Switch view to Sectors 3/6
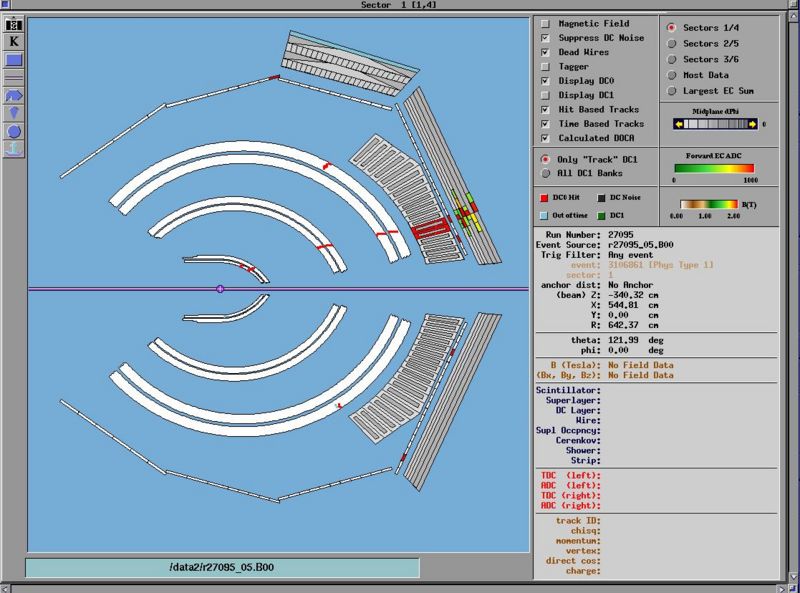Screen dimensions: 800x593 672,59
